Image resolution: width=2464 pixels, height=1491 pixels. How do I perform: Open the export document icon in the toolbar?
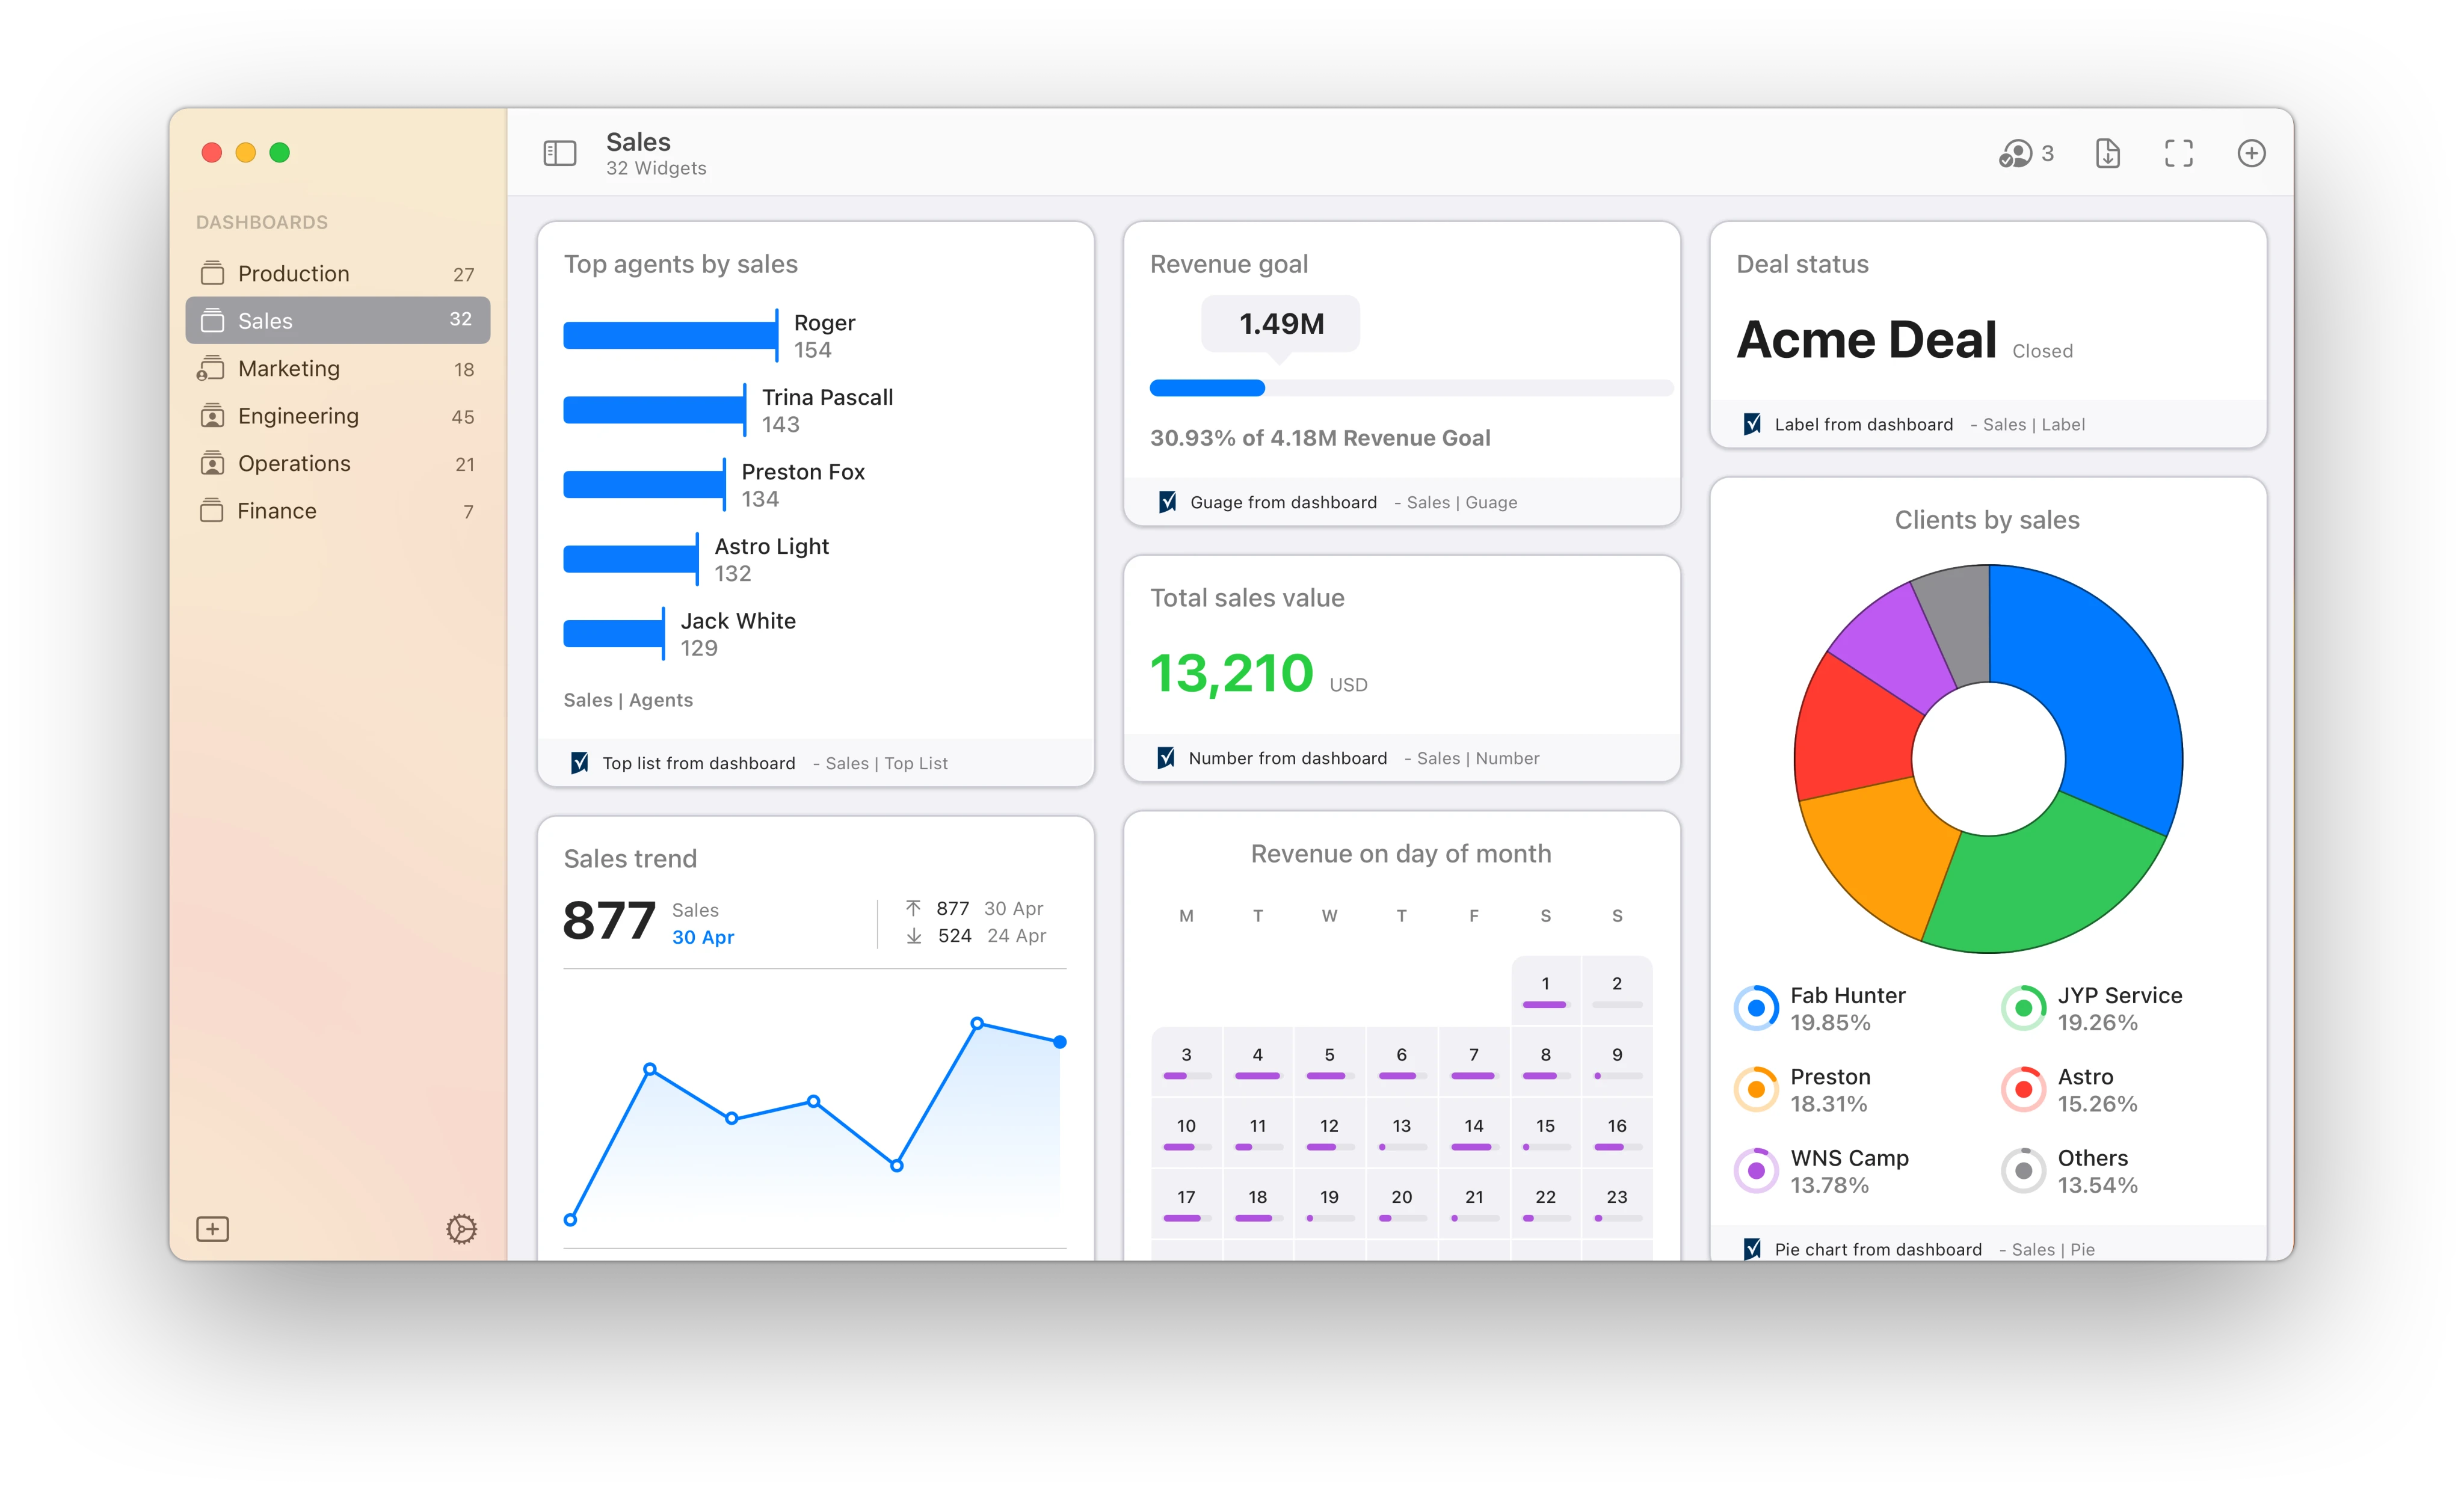coord(2107,153)
